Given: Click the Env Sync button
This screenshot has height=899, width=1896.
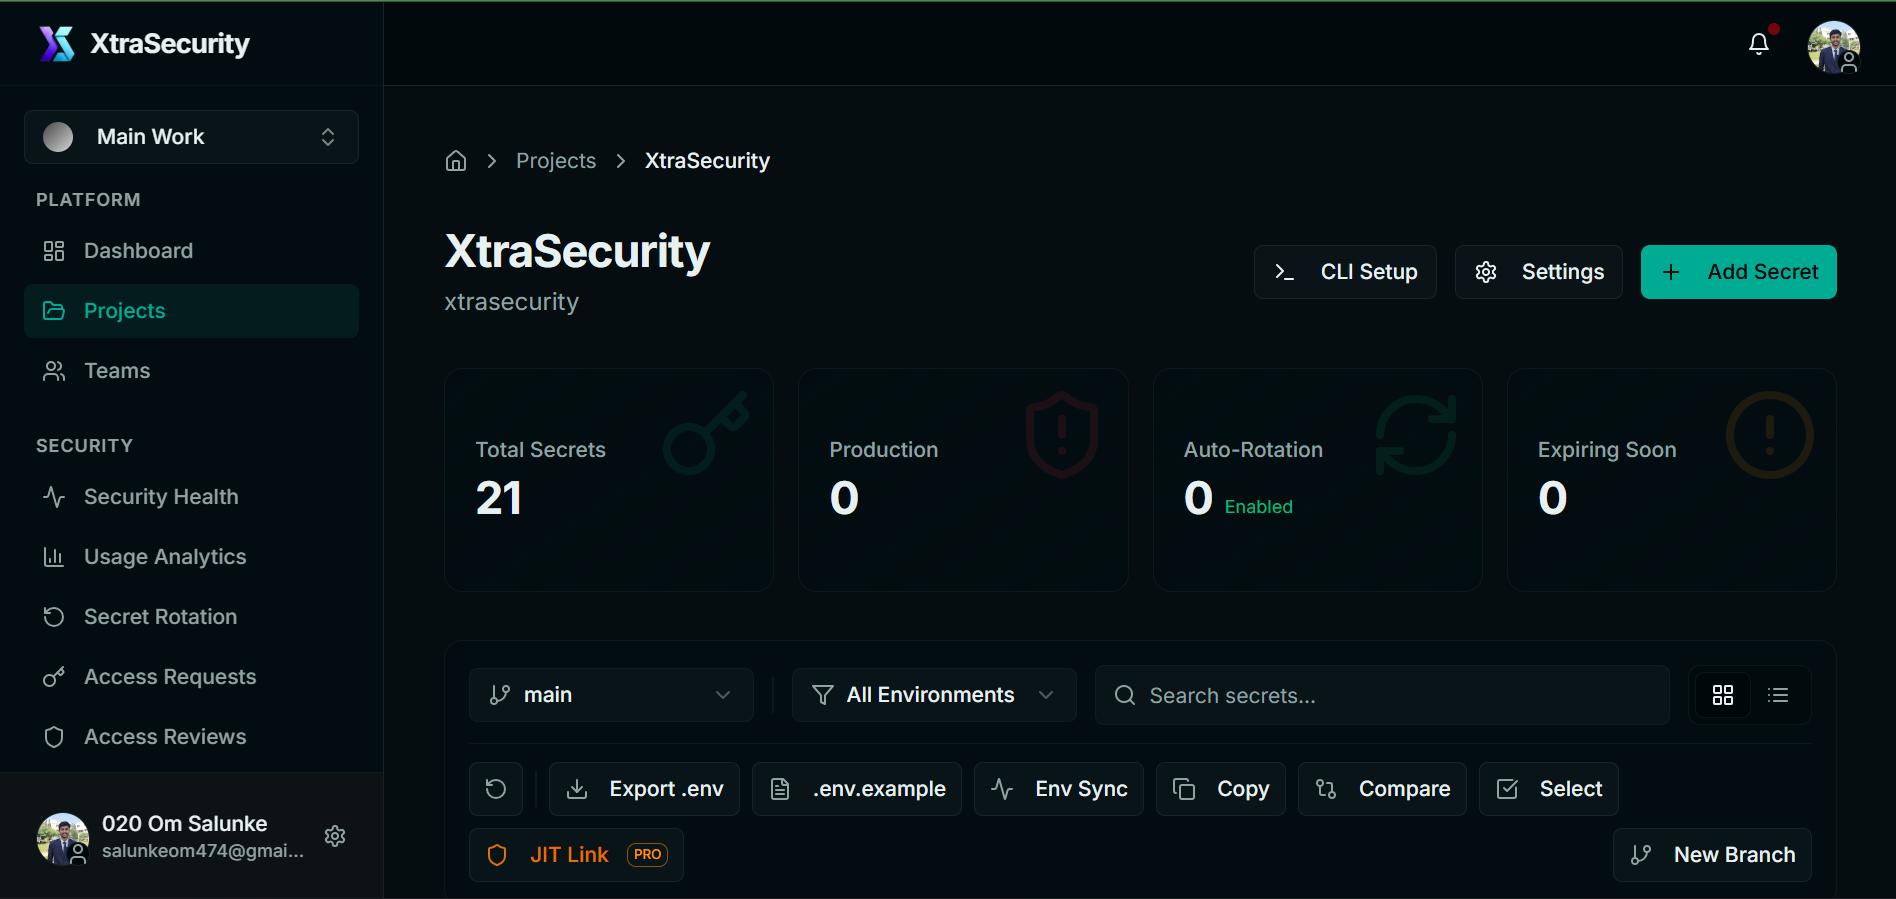Looking at the screenshot, I should pos(1058,789).
